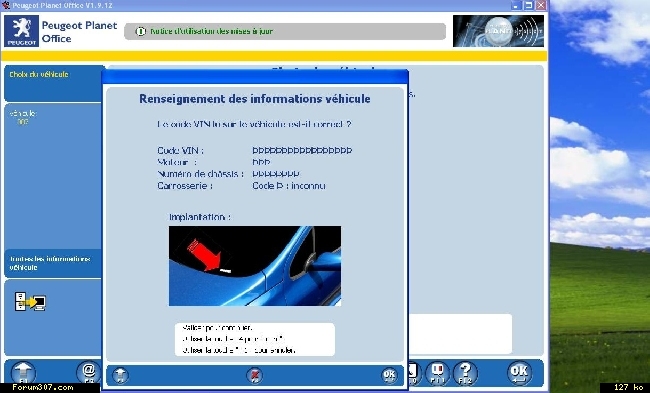Close the Peugeot Planet Office window

coord(541,5)
